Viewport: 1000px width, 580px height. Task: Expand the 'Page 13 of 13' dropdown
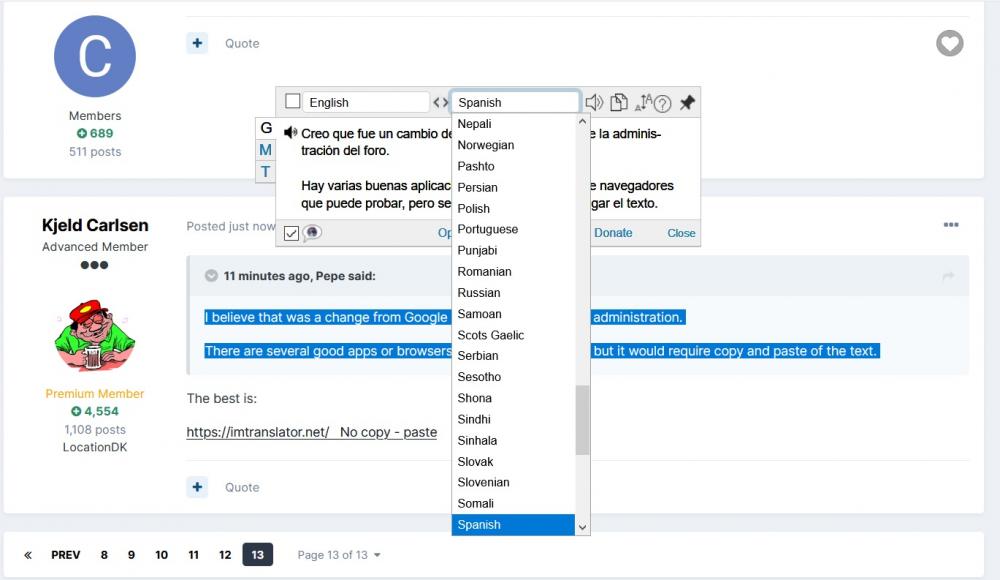pyautogui.click(x=339, y=555)
